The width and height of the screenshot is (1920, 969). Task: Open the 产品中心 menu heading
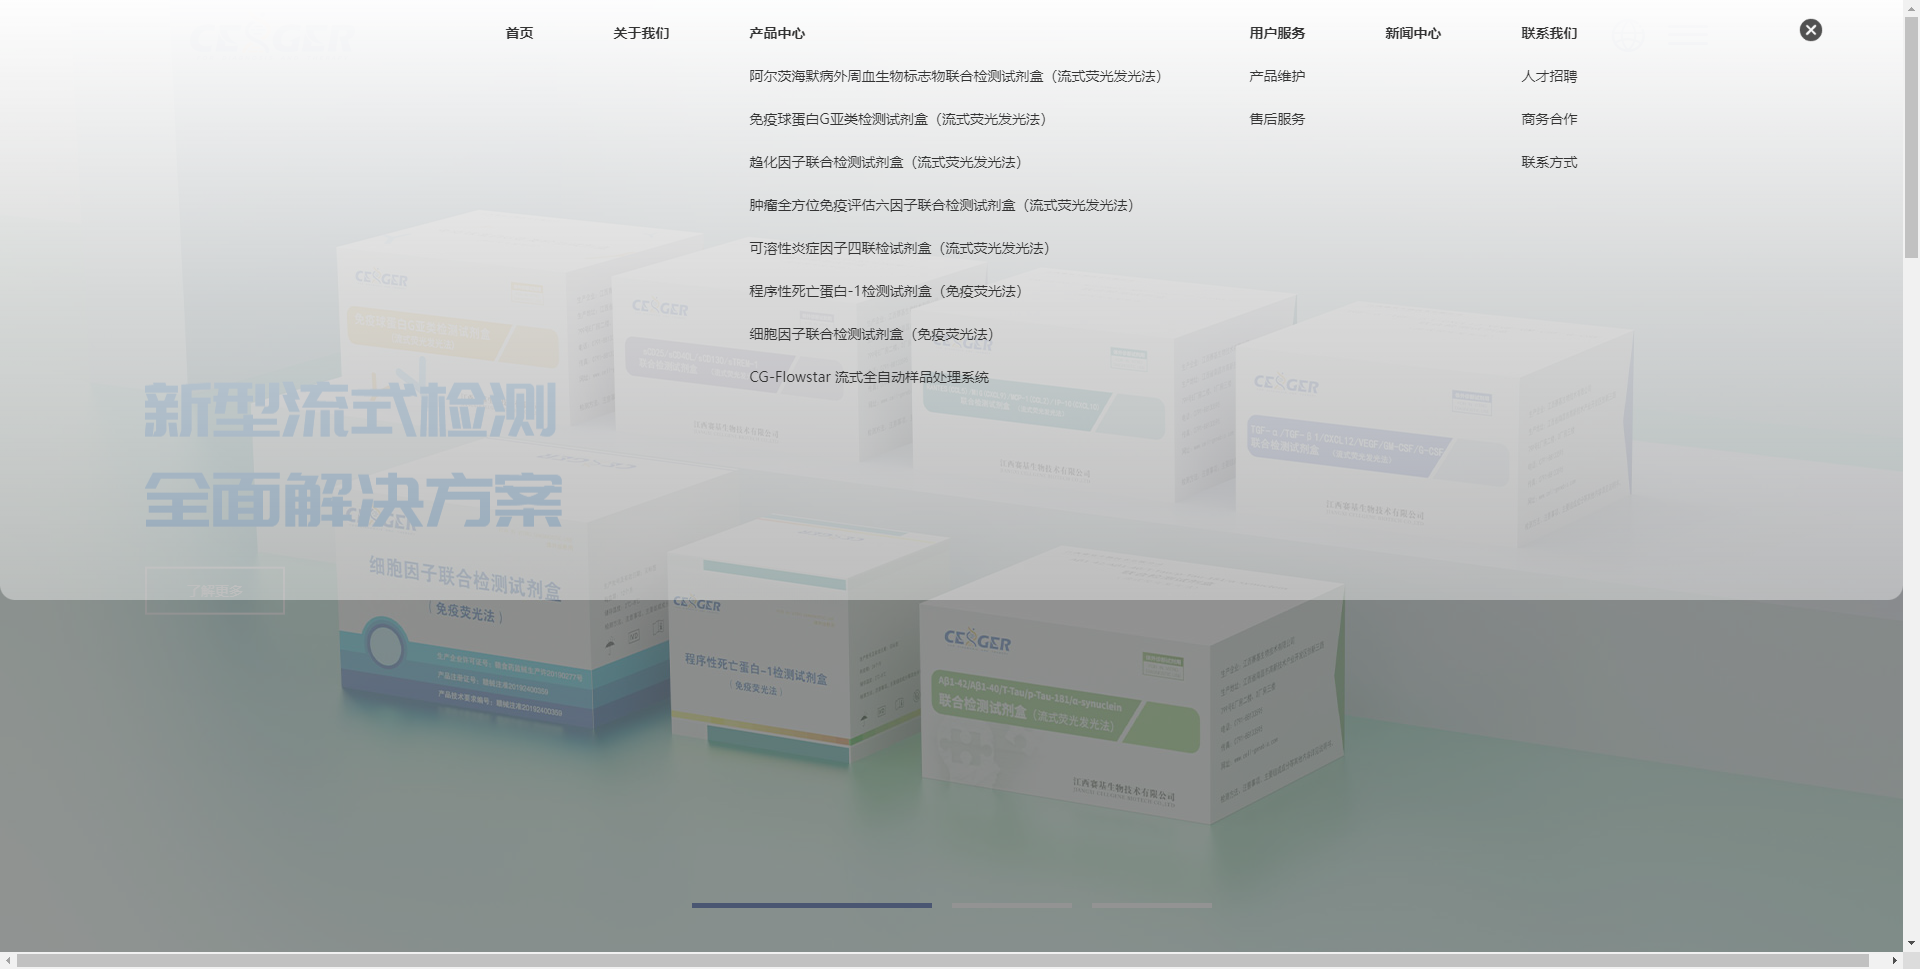pos(777,33)
